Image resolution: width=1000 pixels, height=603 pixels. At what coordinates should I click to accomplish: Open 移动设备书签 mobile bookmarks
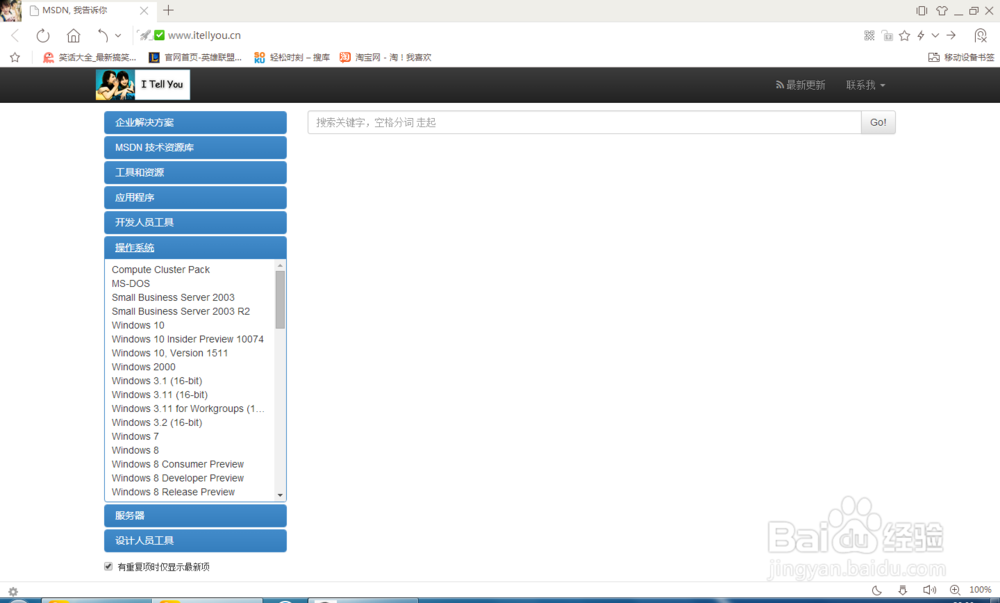[x=961, y=57]
